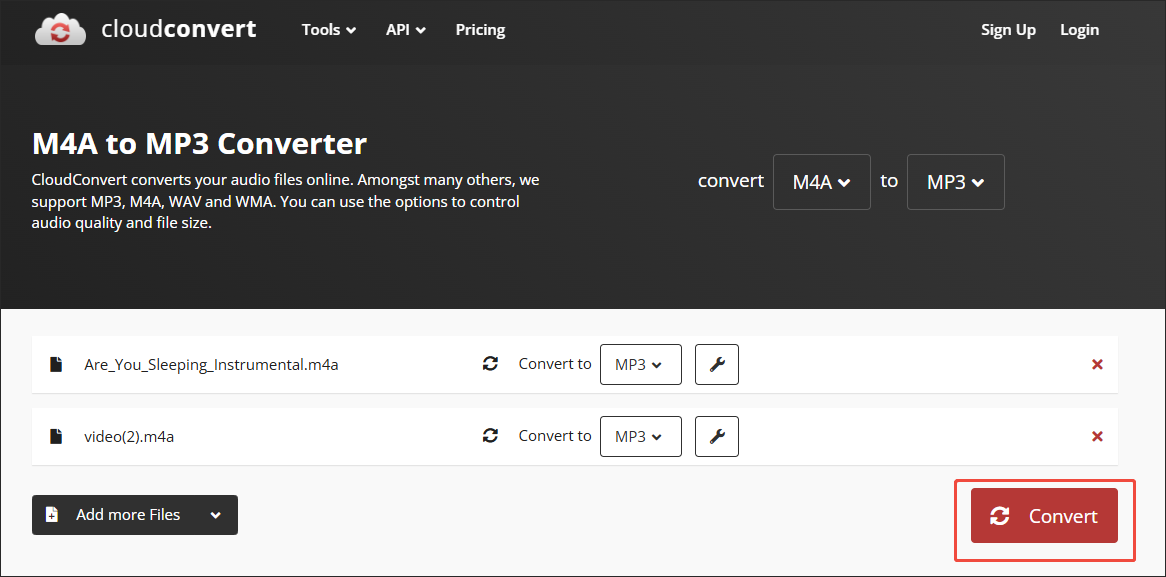Screen dimensions: 1166x577
Task: Select file name video(2).m4a
Action: 129,437
